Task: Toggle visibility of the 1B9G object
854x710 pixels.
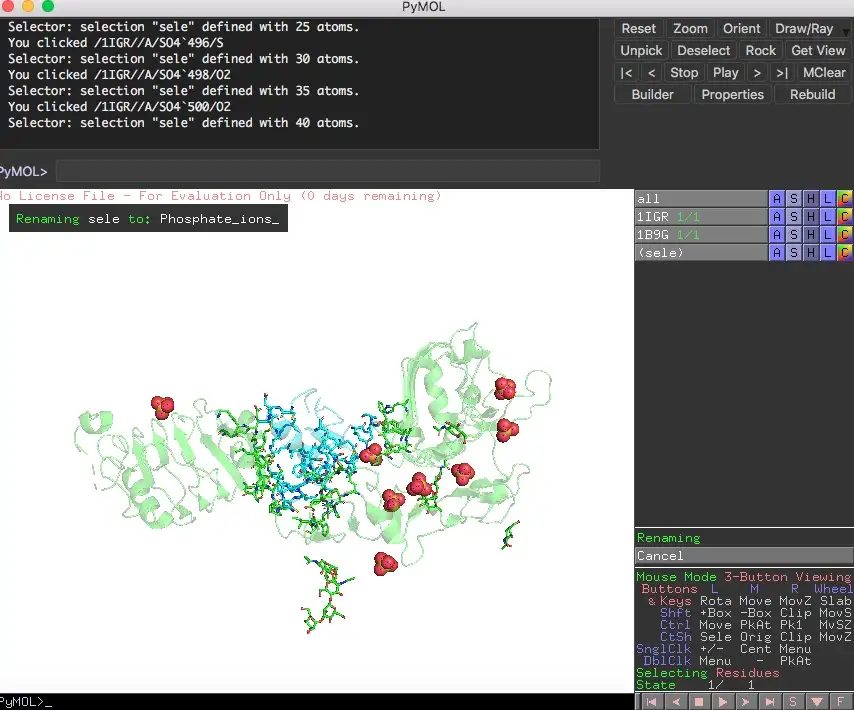Action: coord(700,235)
